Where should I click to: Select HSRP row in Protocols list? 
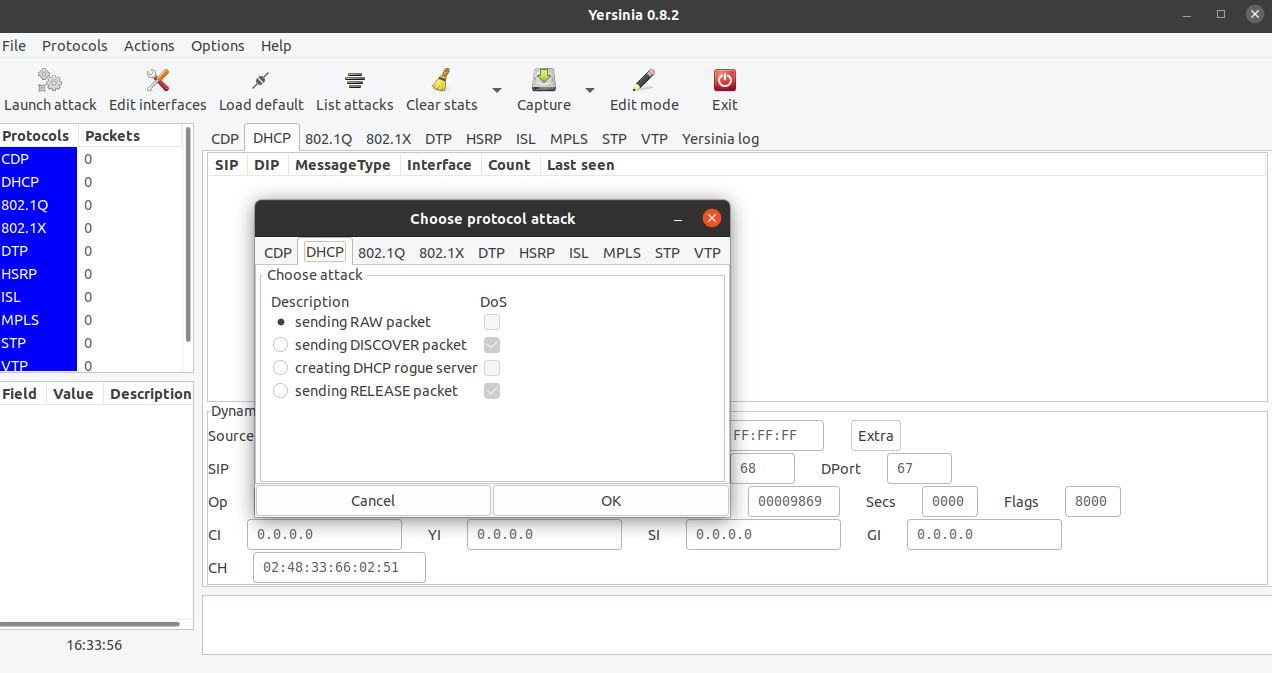click(90, 274)
